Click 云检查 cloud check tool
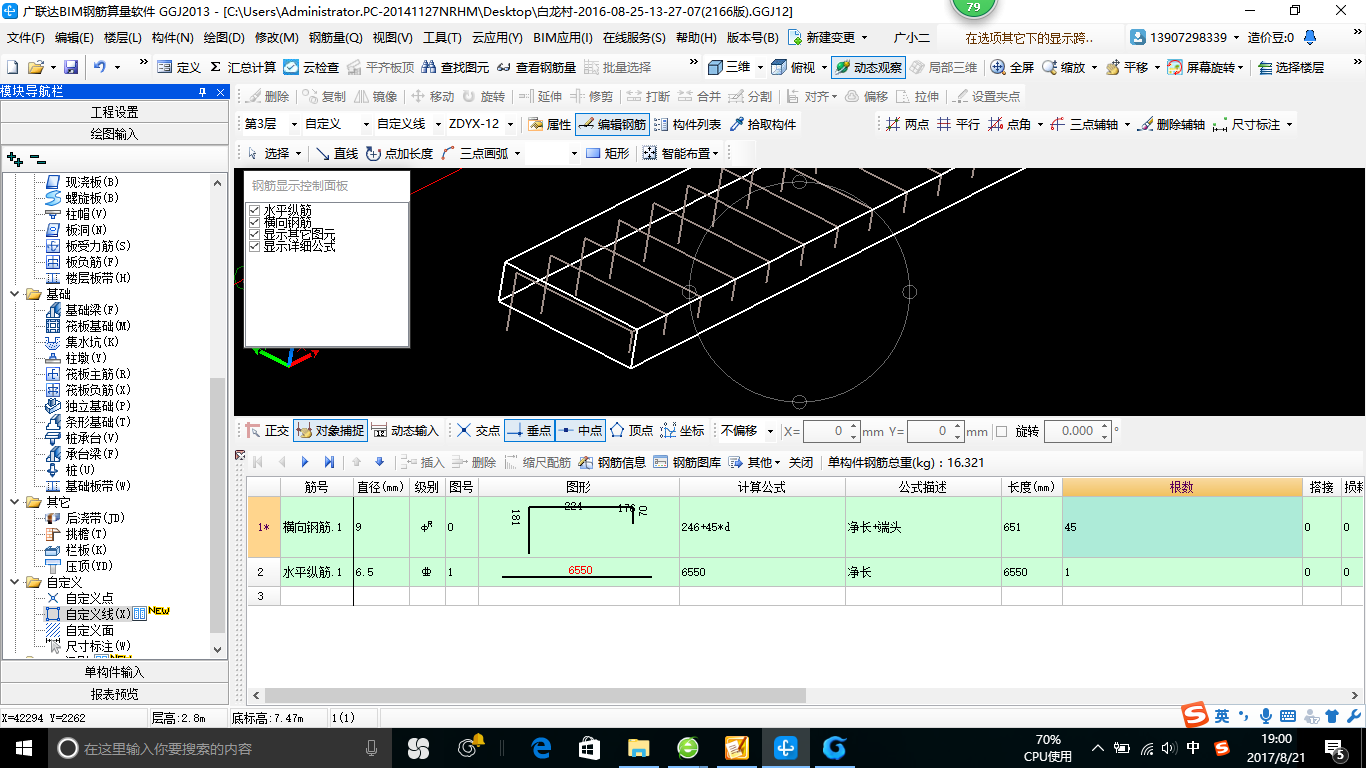Image resolution: width=1366 pixels, height=768 pixels. [x=311, y=68]
